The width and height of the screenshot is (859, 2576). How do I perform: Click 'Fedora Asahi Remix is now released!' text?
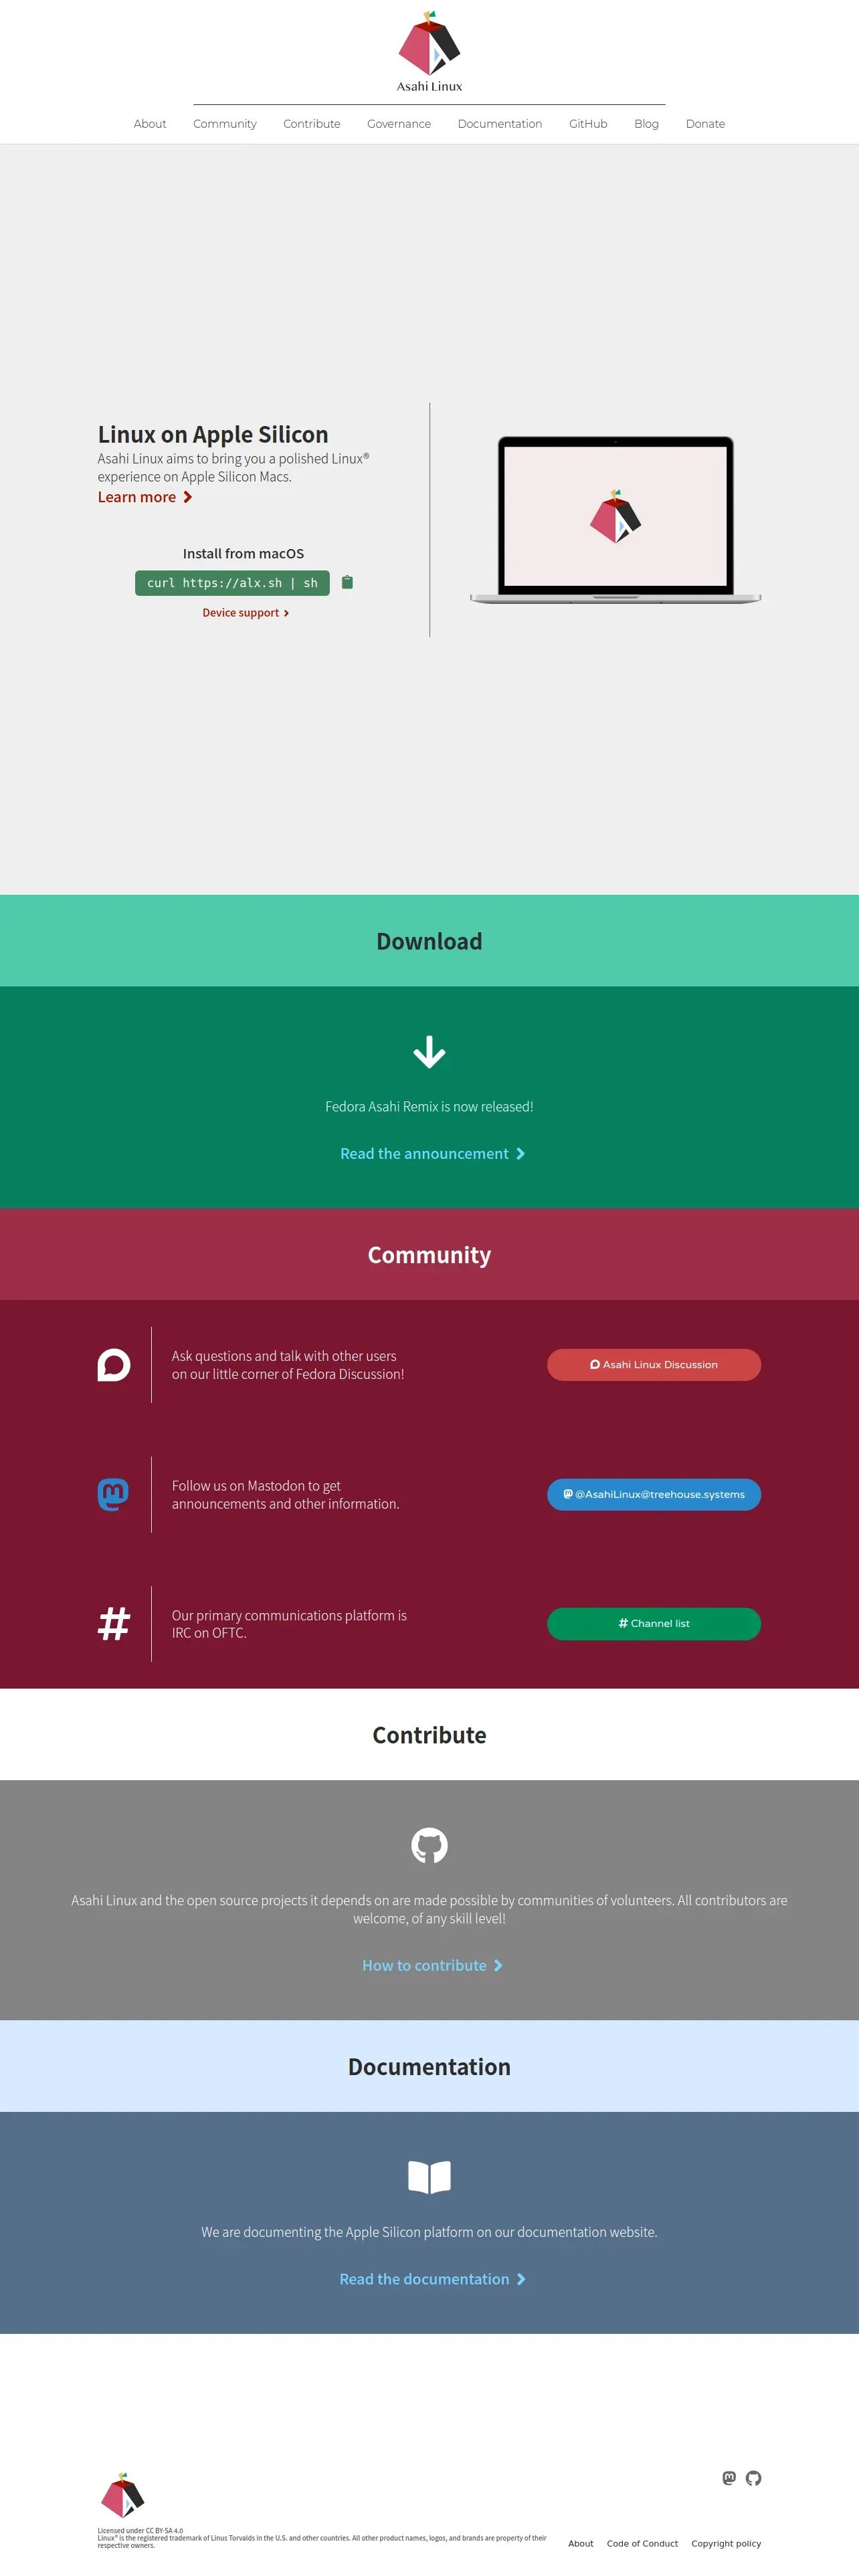429,1106
